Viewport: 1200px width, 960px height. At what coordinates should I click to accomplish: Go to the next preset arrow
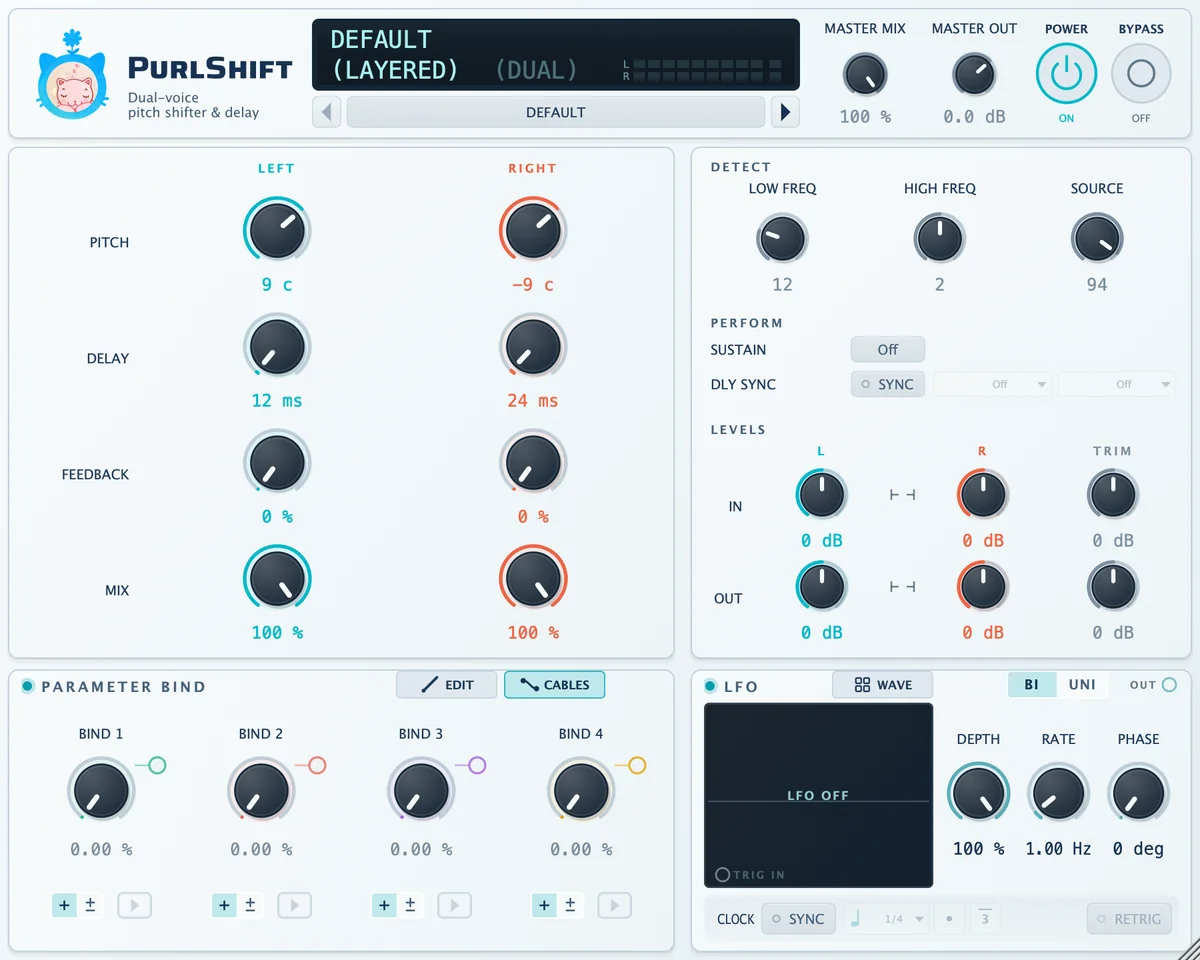coord(785,112)
